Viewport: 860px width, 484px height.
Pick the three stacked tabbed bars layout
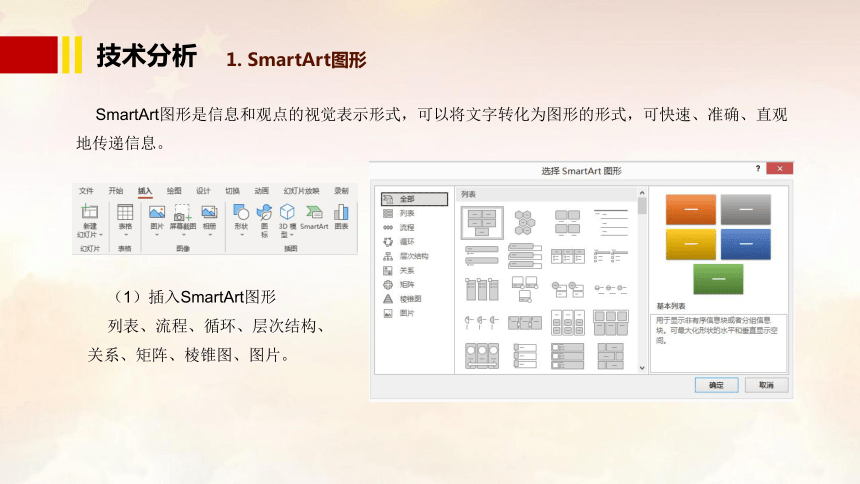click(x=525, y=256)
